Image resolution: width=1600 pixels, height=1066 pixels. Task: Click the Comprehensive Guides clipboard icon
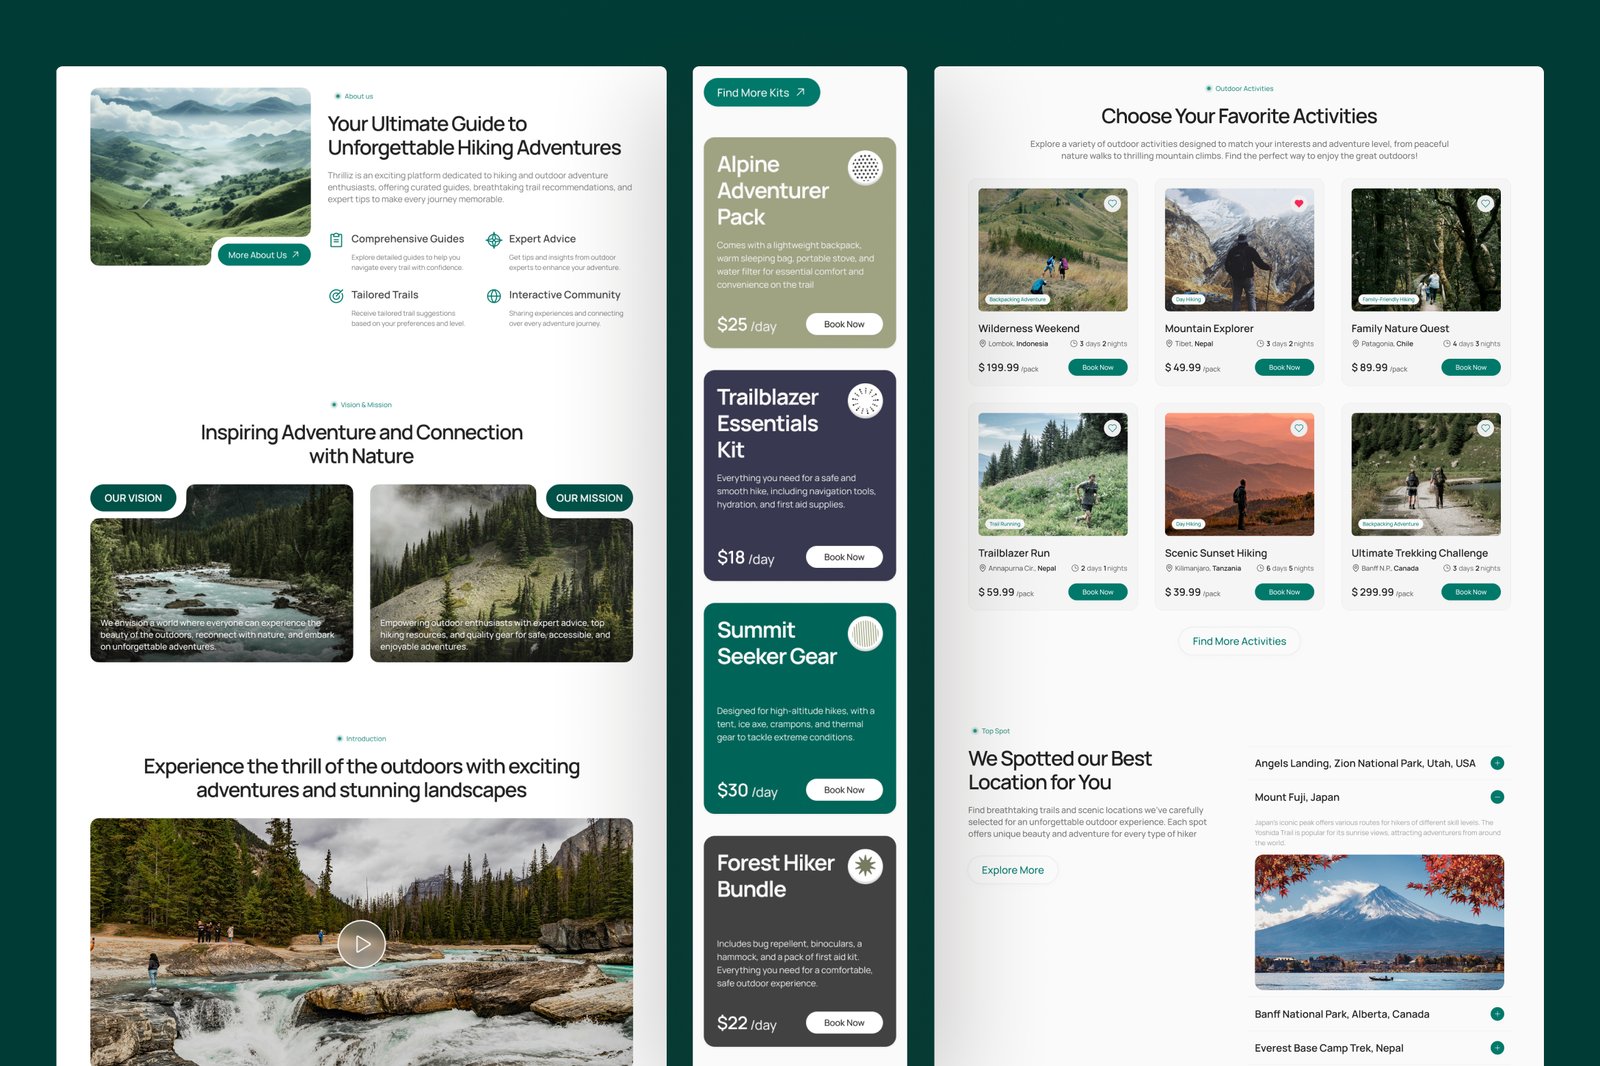pos(336,240)
